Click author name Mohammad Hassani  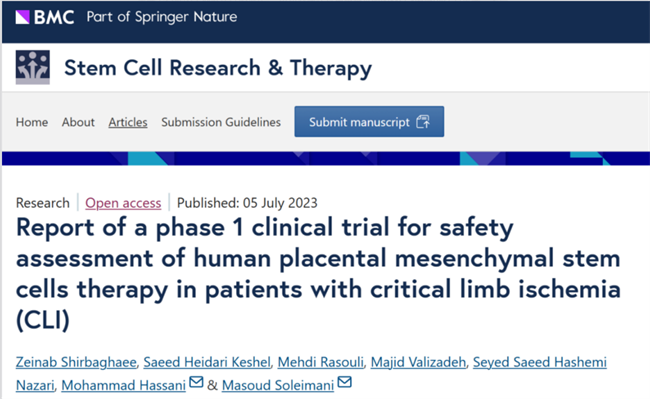tap(124, 385)
